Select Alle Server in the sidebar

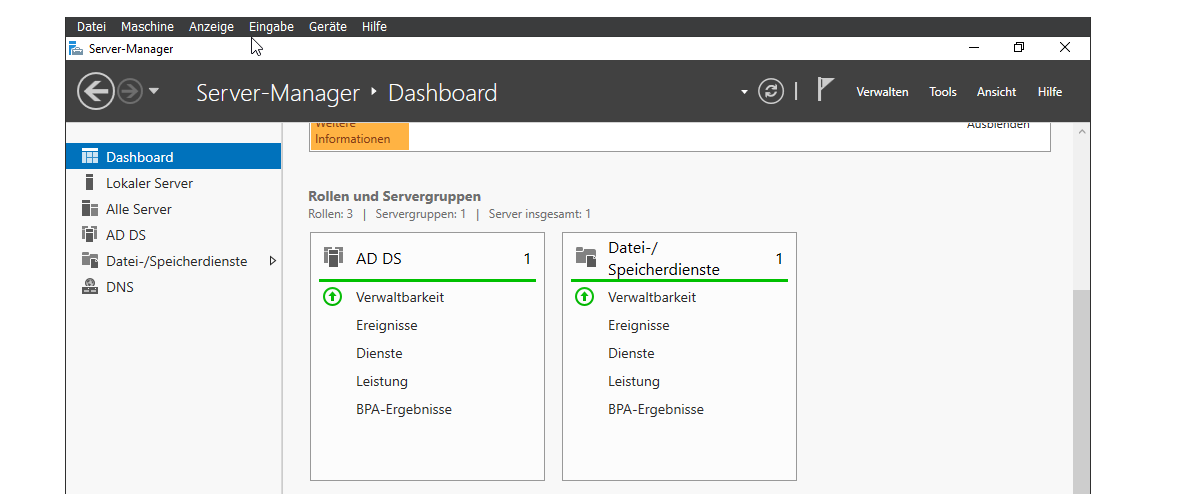click(174, 209)
